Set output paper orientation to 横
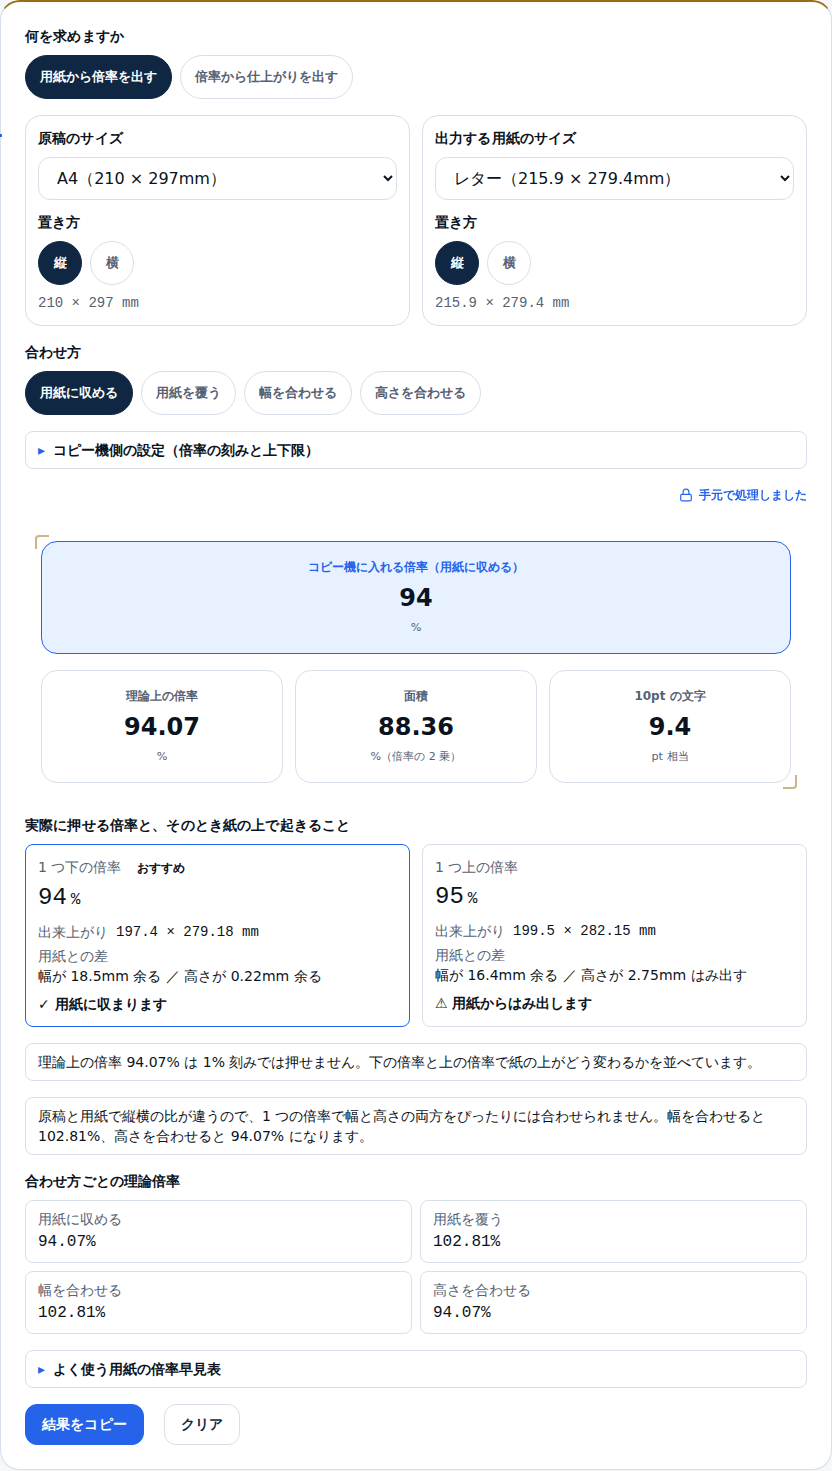832x1471 pixels. (x=509, y=263)
